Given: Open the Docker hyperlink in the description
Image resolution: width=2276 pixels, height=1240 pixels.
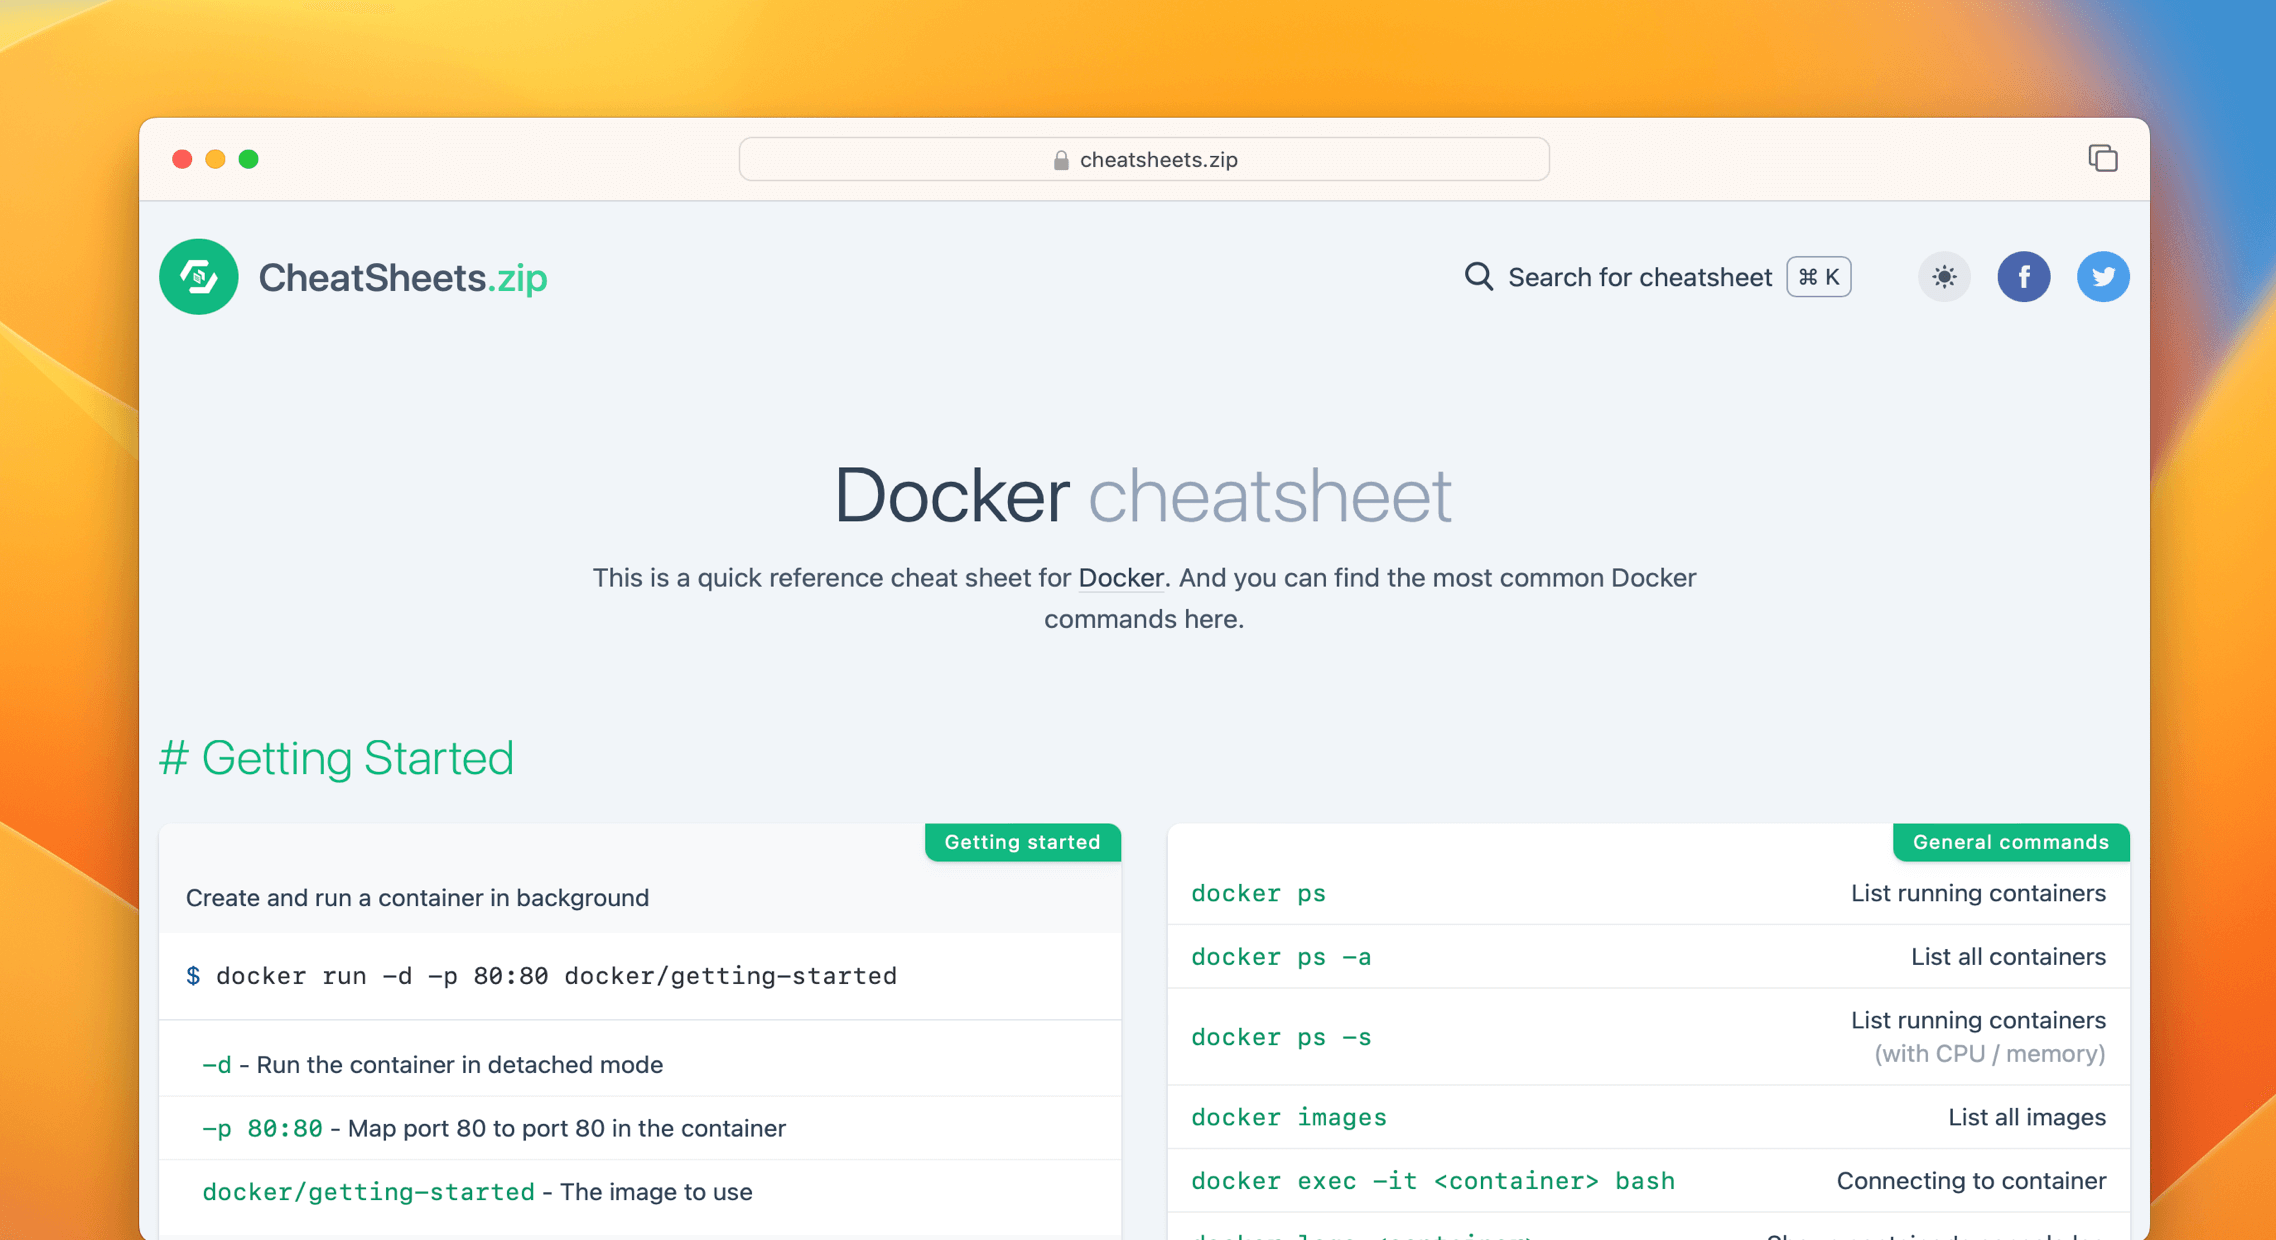Looking at the screenshot, I should click(1120, 578).
